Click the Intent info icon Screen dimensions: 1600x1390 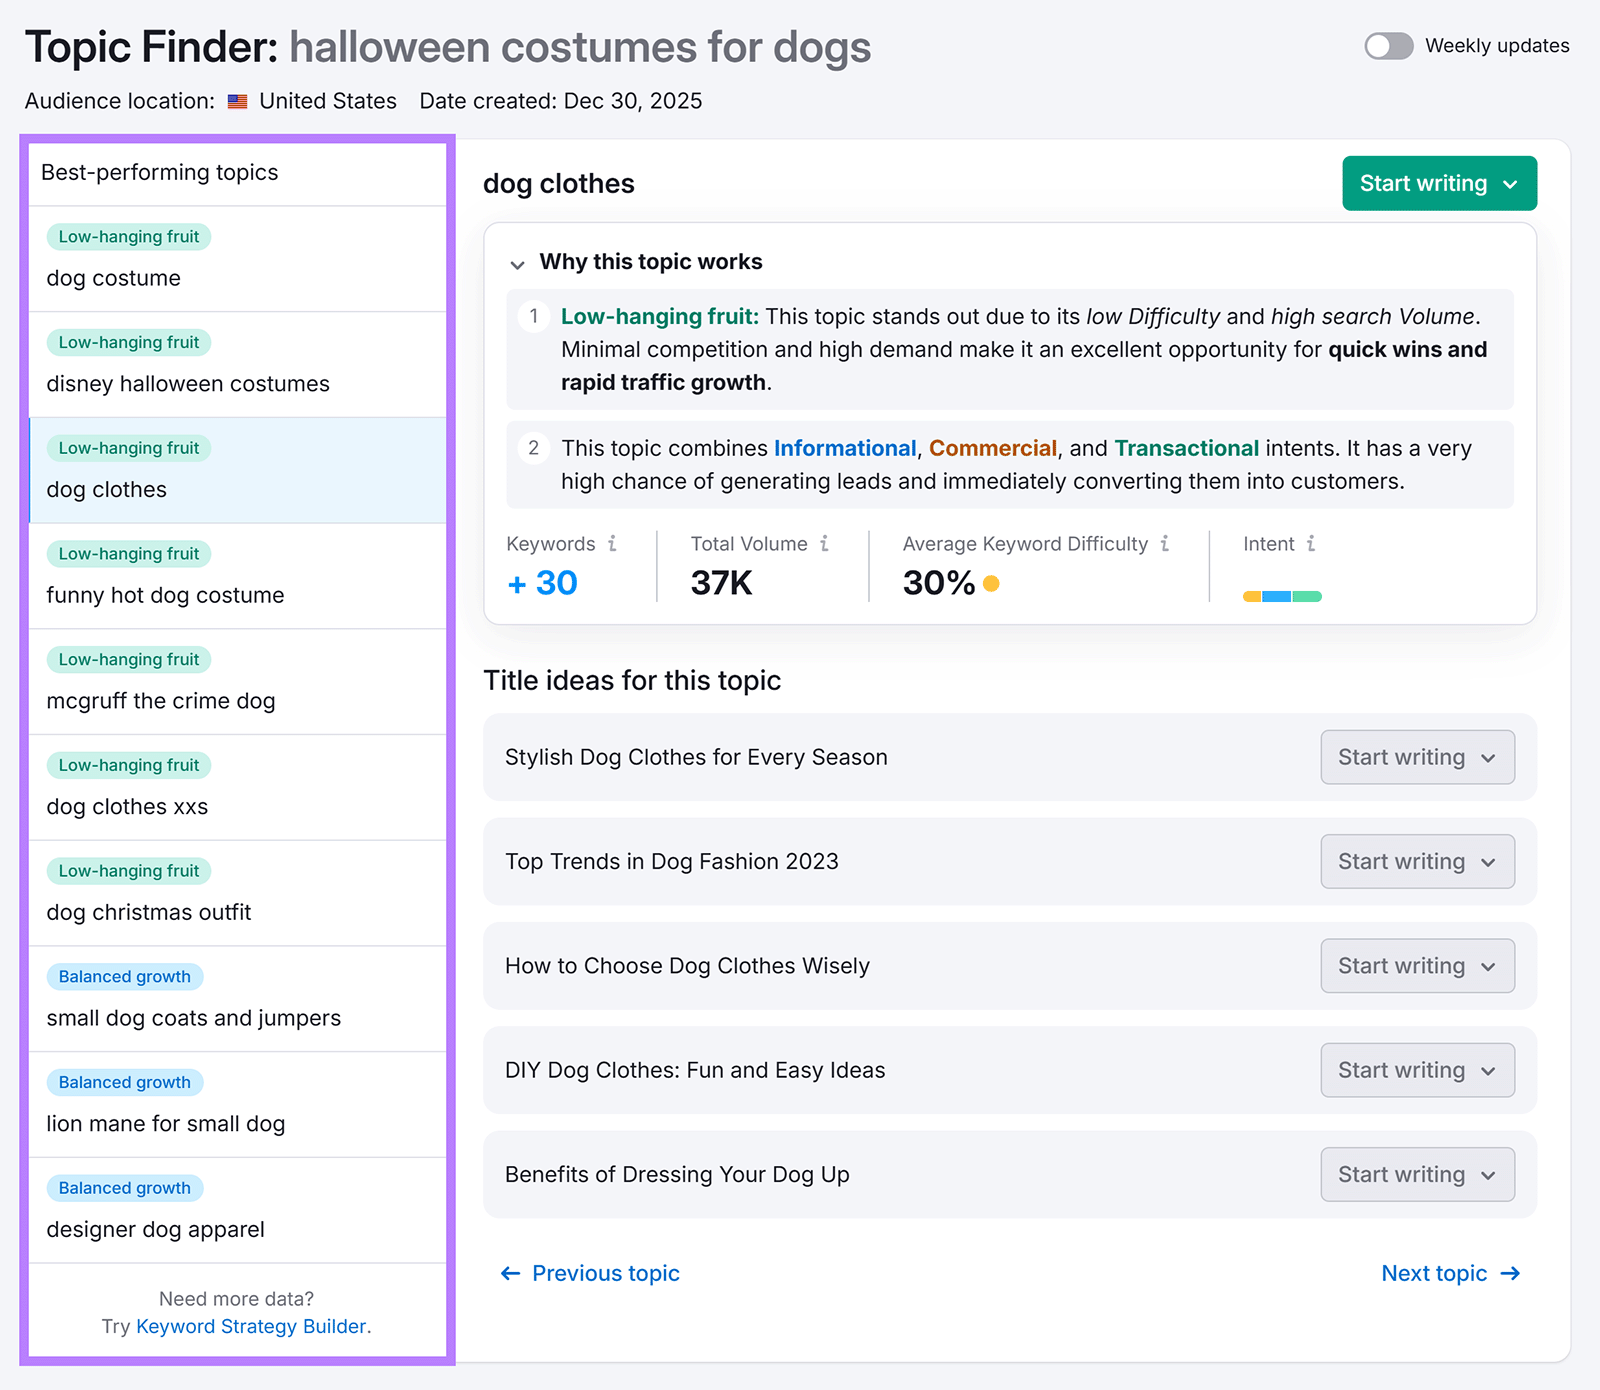click(x=1311, y=544)
